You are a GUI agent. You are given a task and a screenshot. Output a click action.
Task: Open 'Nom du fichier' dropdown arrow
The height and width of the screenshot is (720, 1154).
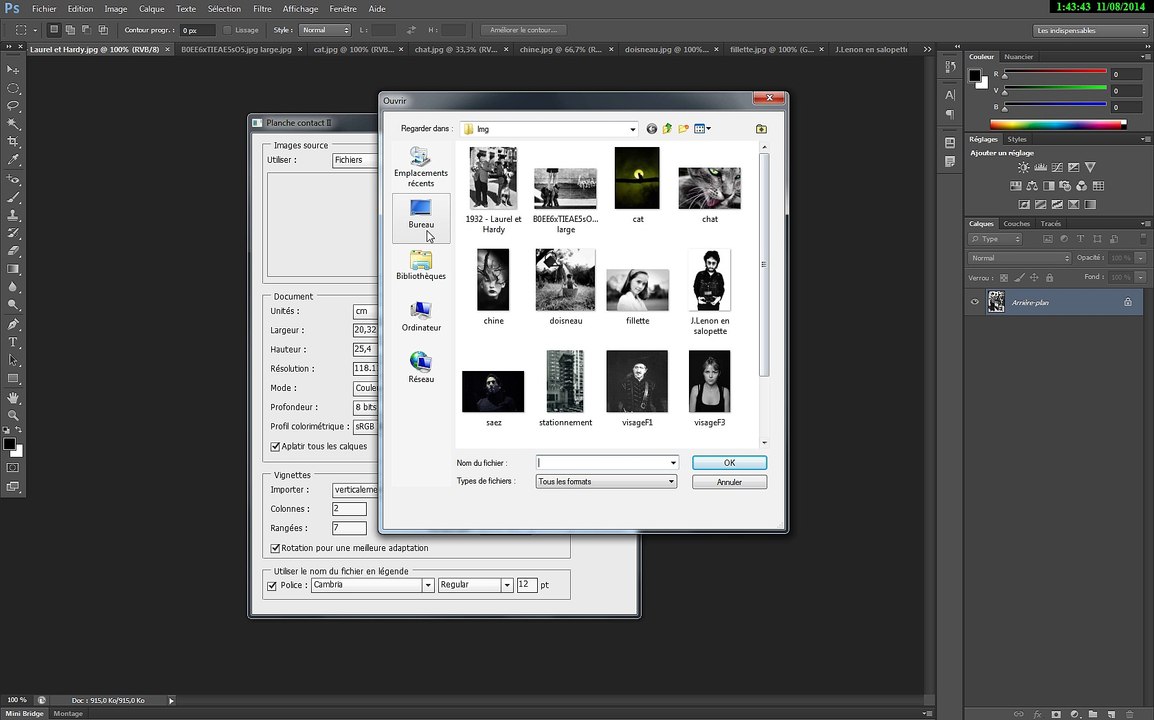(673, 463)
